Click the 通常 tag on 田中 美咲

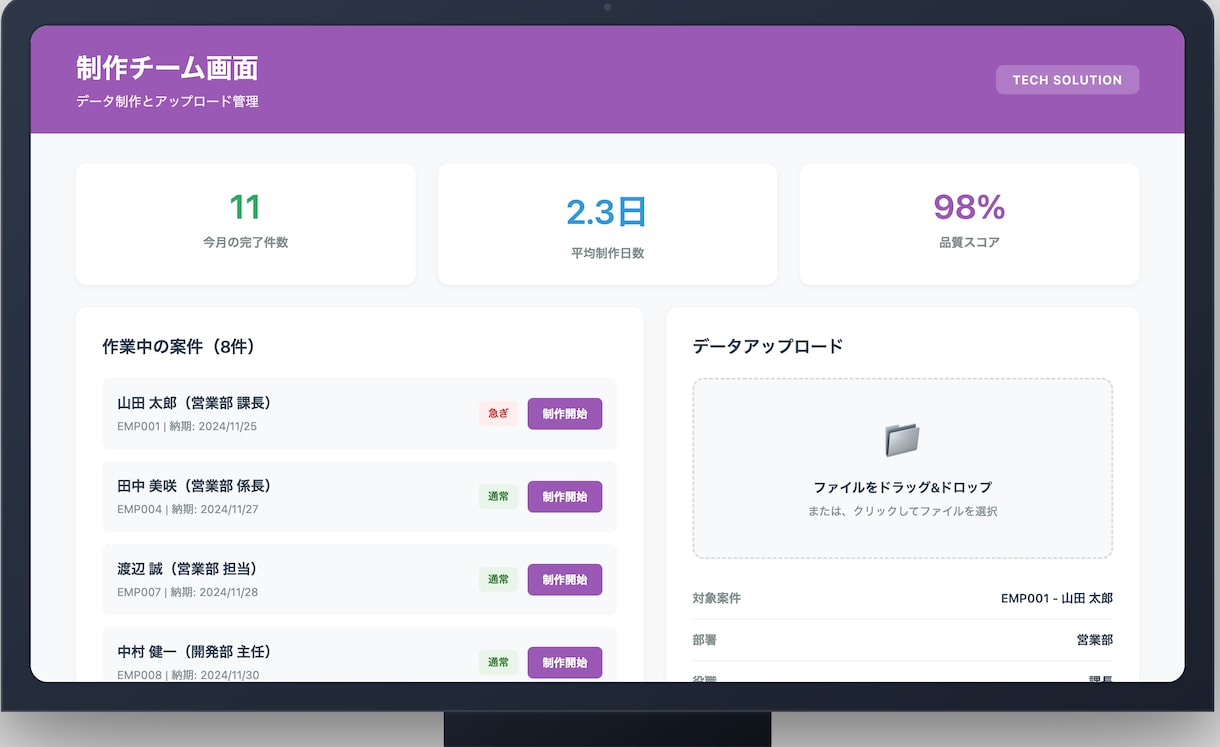coord(498,497)
